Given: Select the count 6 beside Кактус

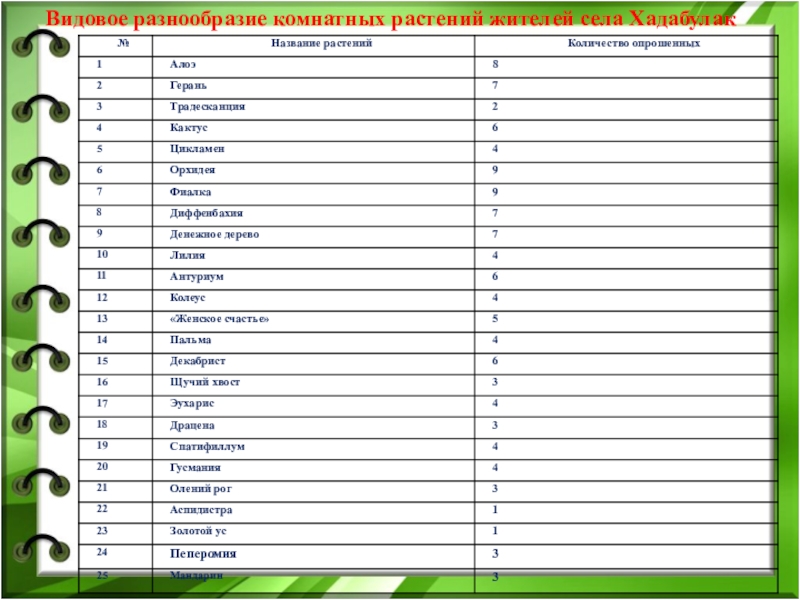Looking at the screenshot, I should (x=495, y=128).
